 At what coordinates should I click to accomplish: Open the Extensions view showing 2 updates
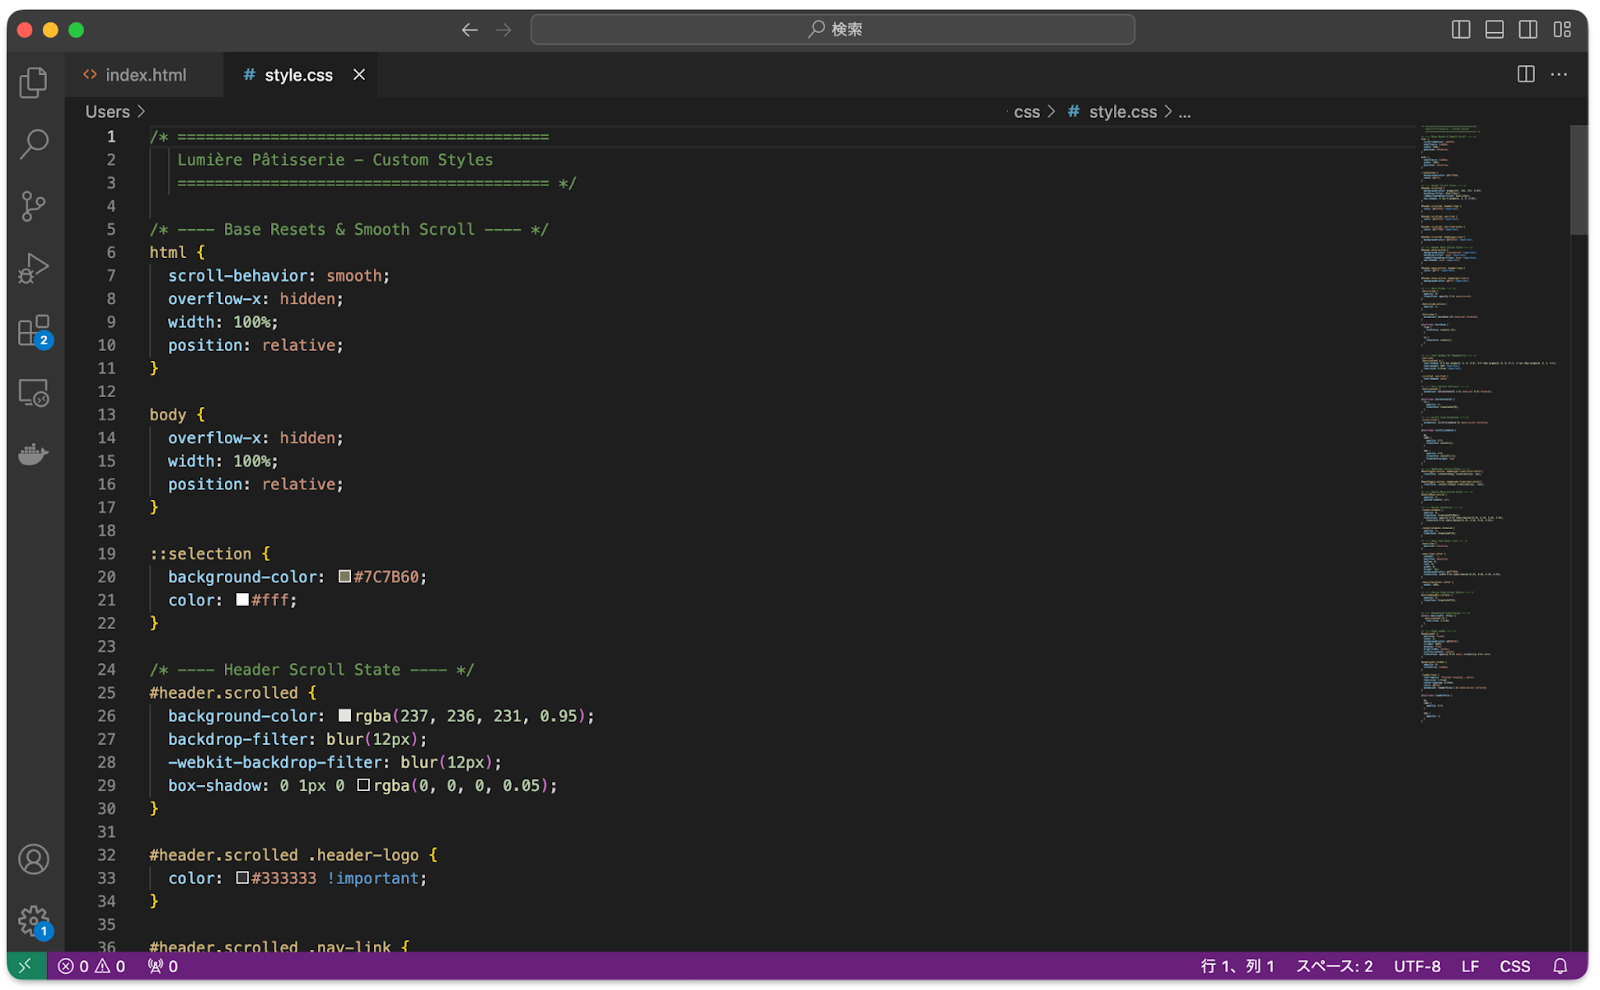click(x=33, y=330)
